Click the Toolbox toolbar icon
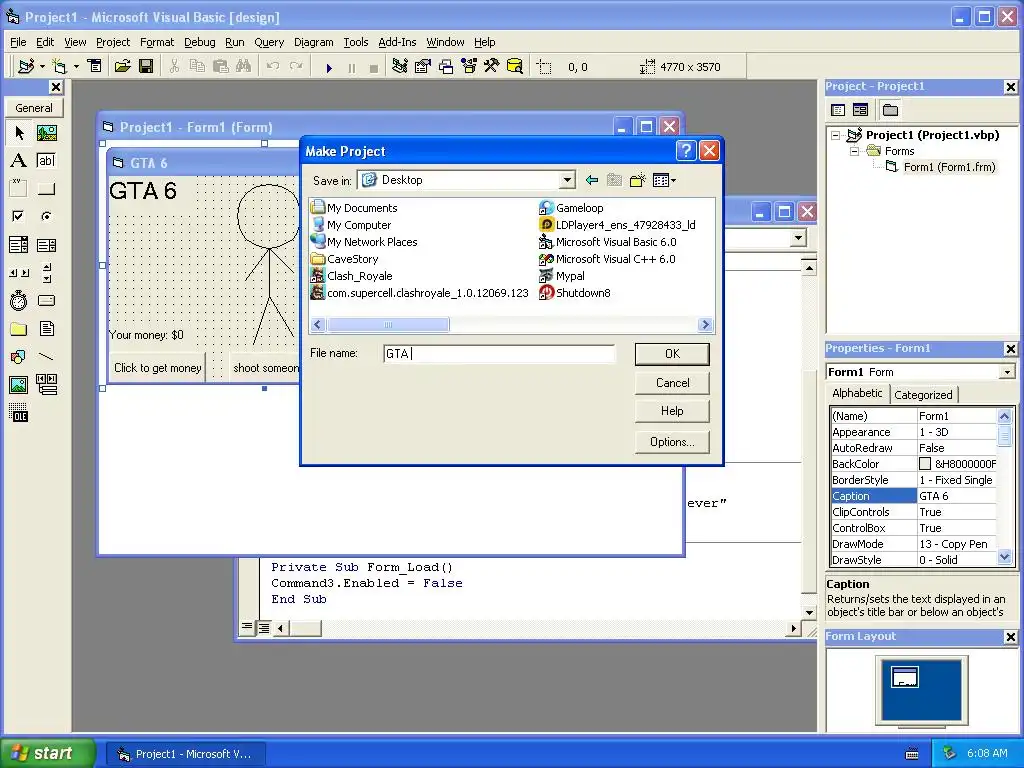The width and height of the screenshot is (1024, 768). [491, 66]
